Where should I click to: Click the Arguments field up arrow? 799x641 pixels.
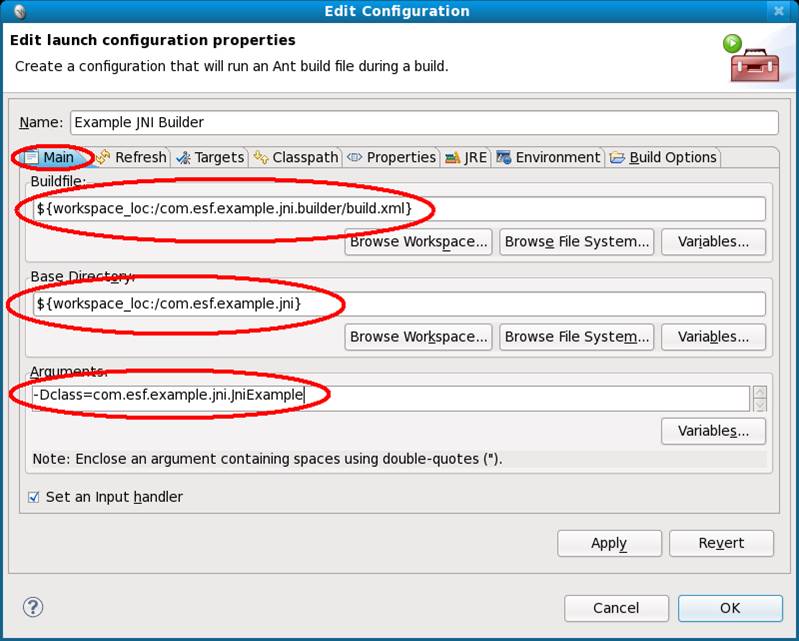pos(760,392)
